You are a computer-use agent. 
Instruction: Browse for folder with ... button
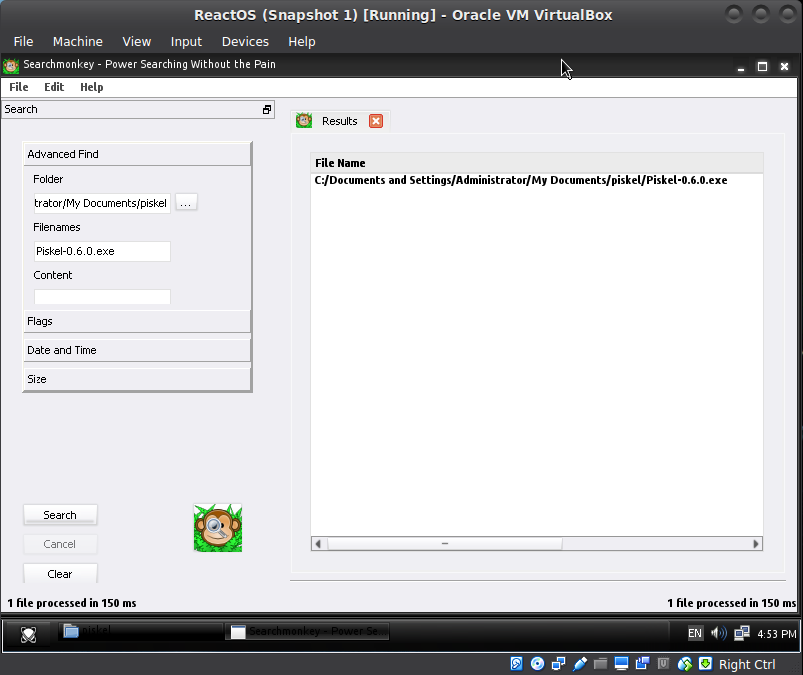186,203
